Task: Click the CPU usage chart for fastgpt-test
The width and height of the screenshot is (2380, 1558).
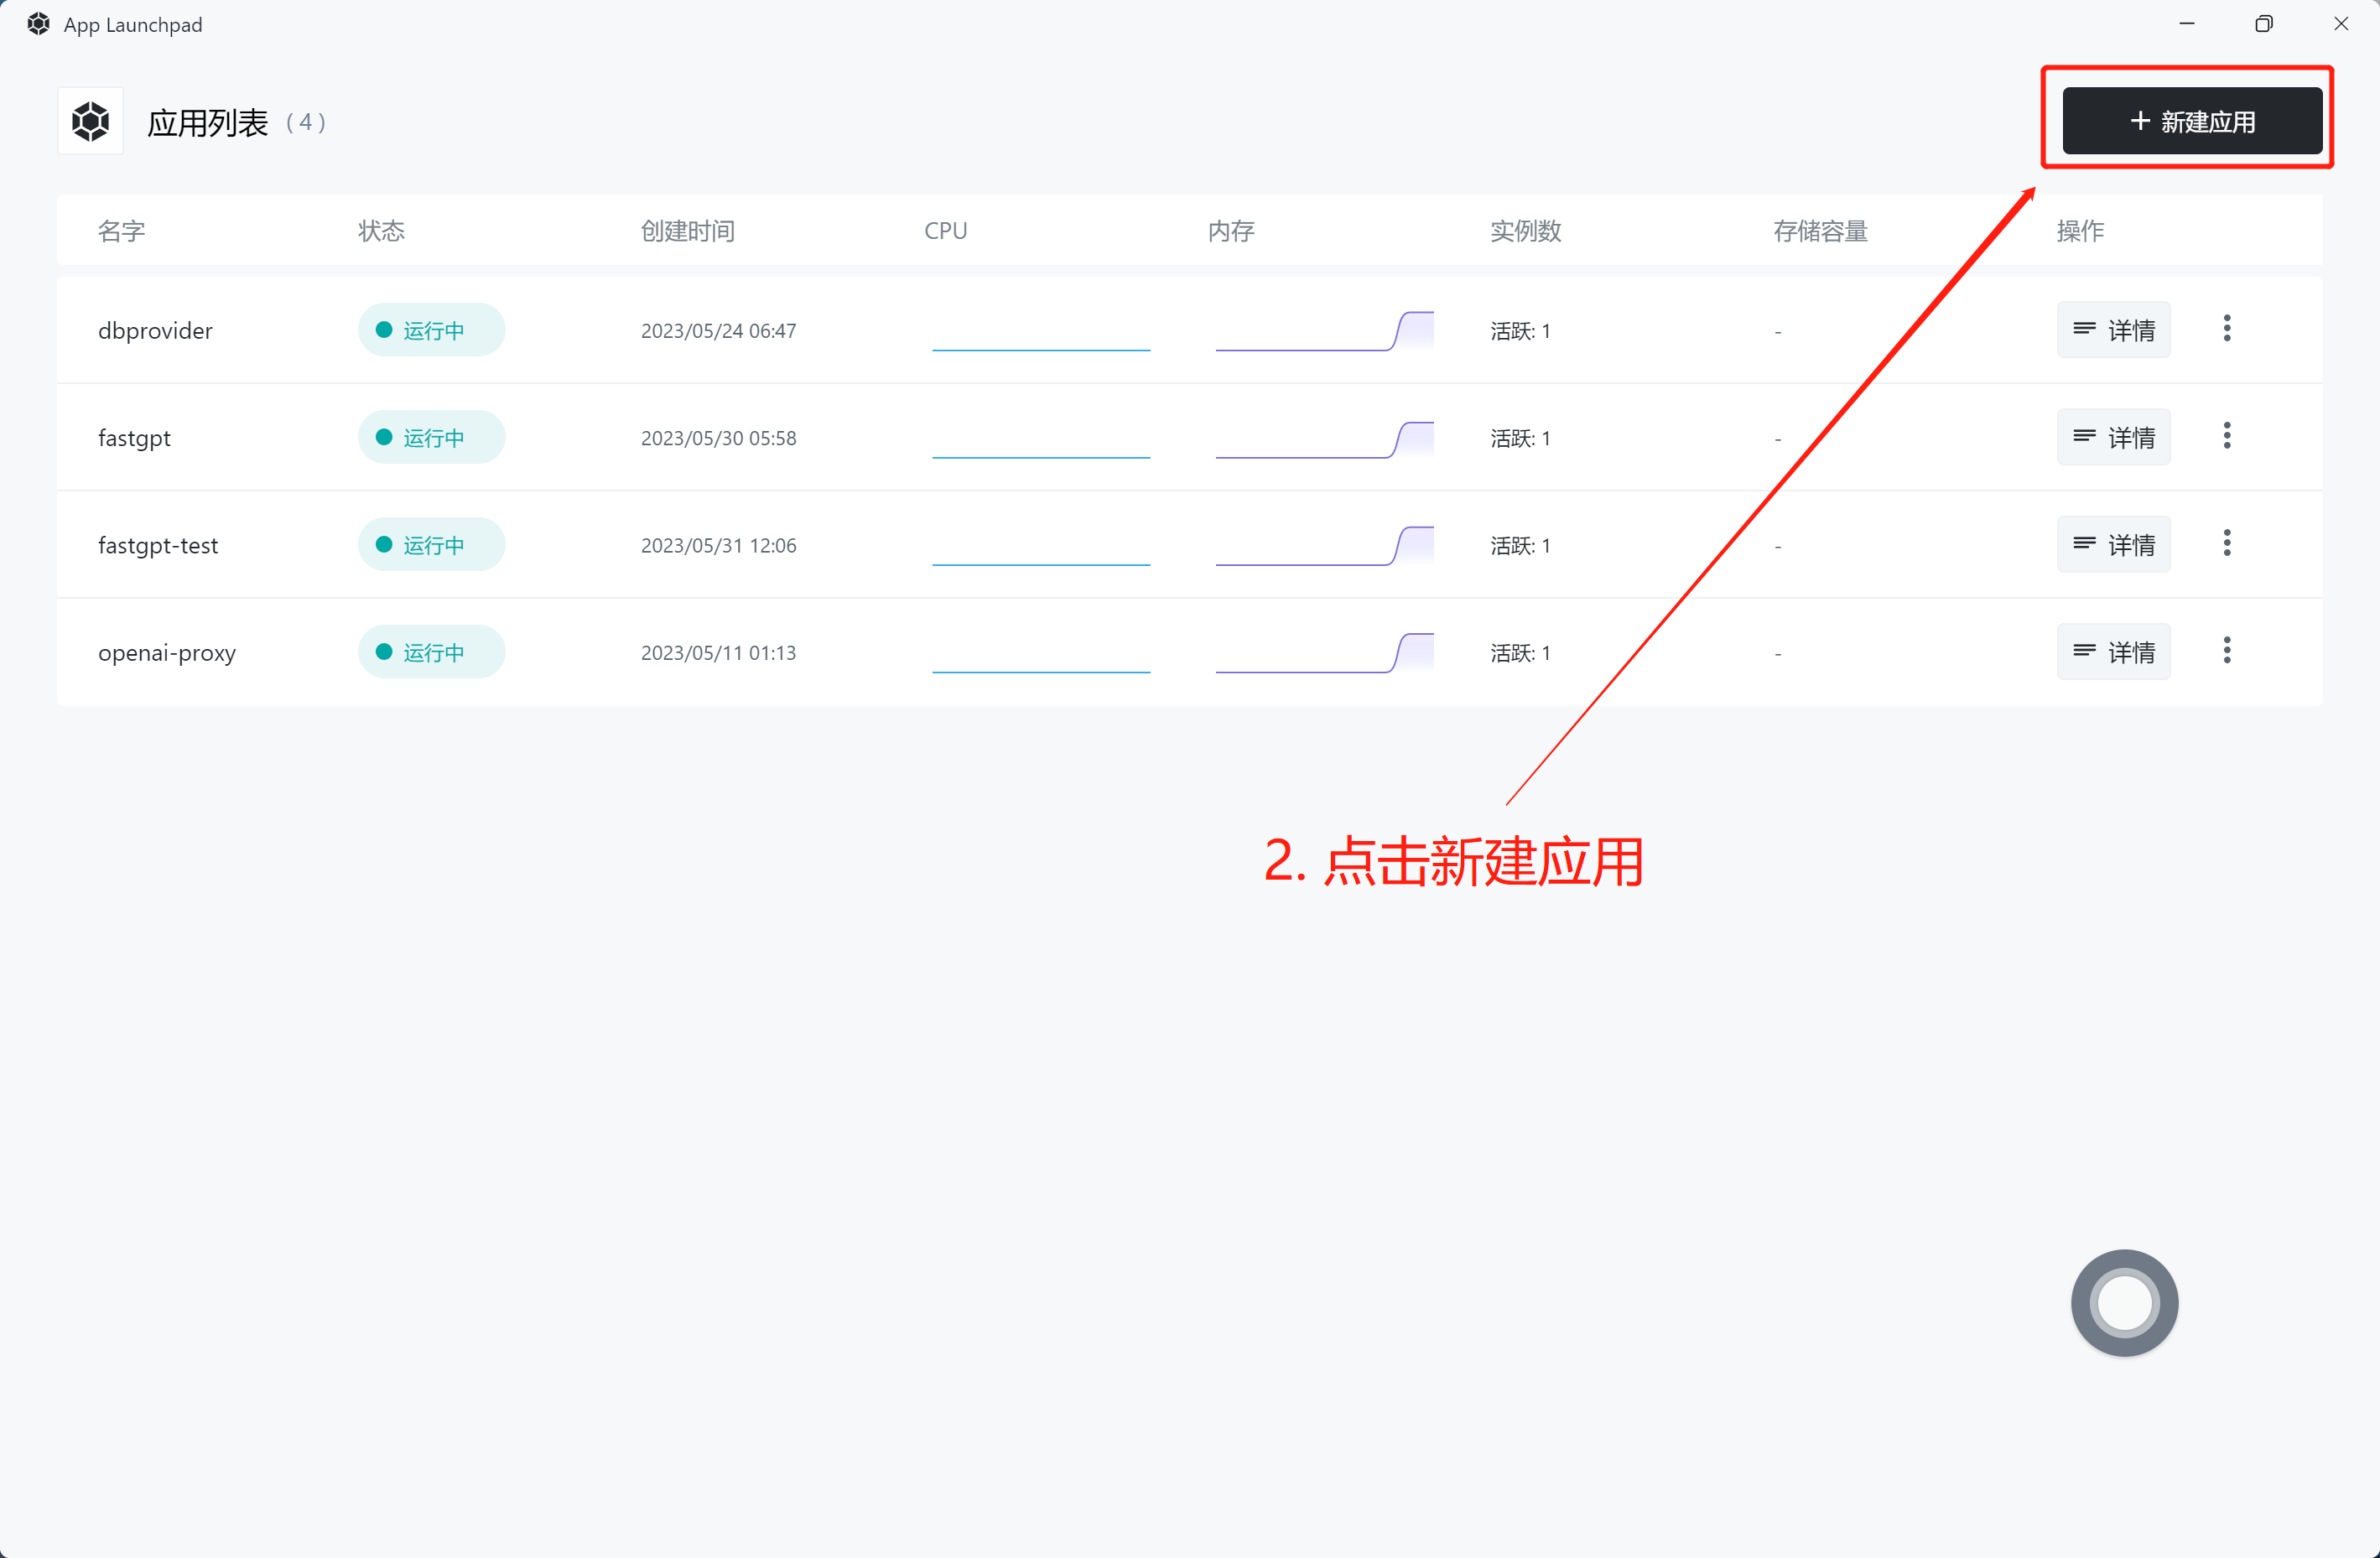Action: [1041, 546]
